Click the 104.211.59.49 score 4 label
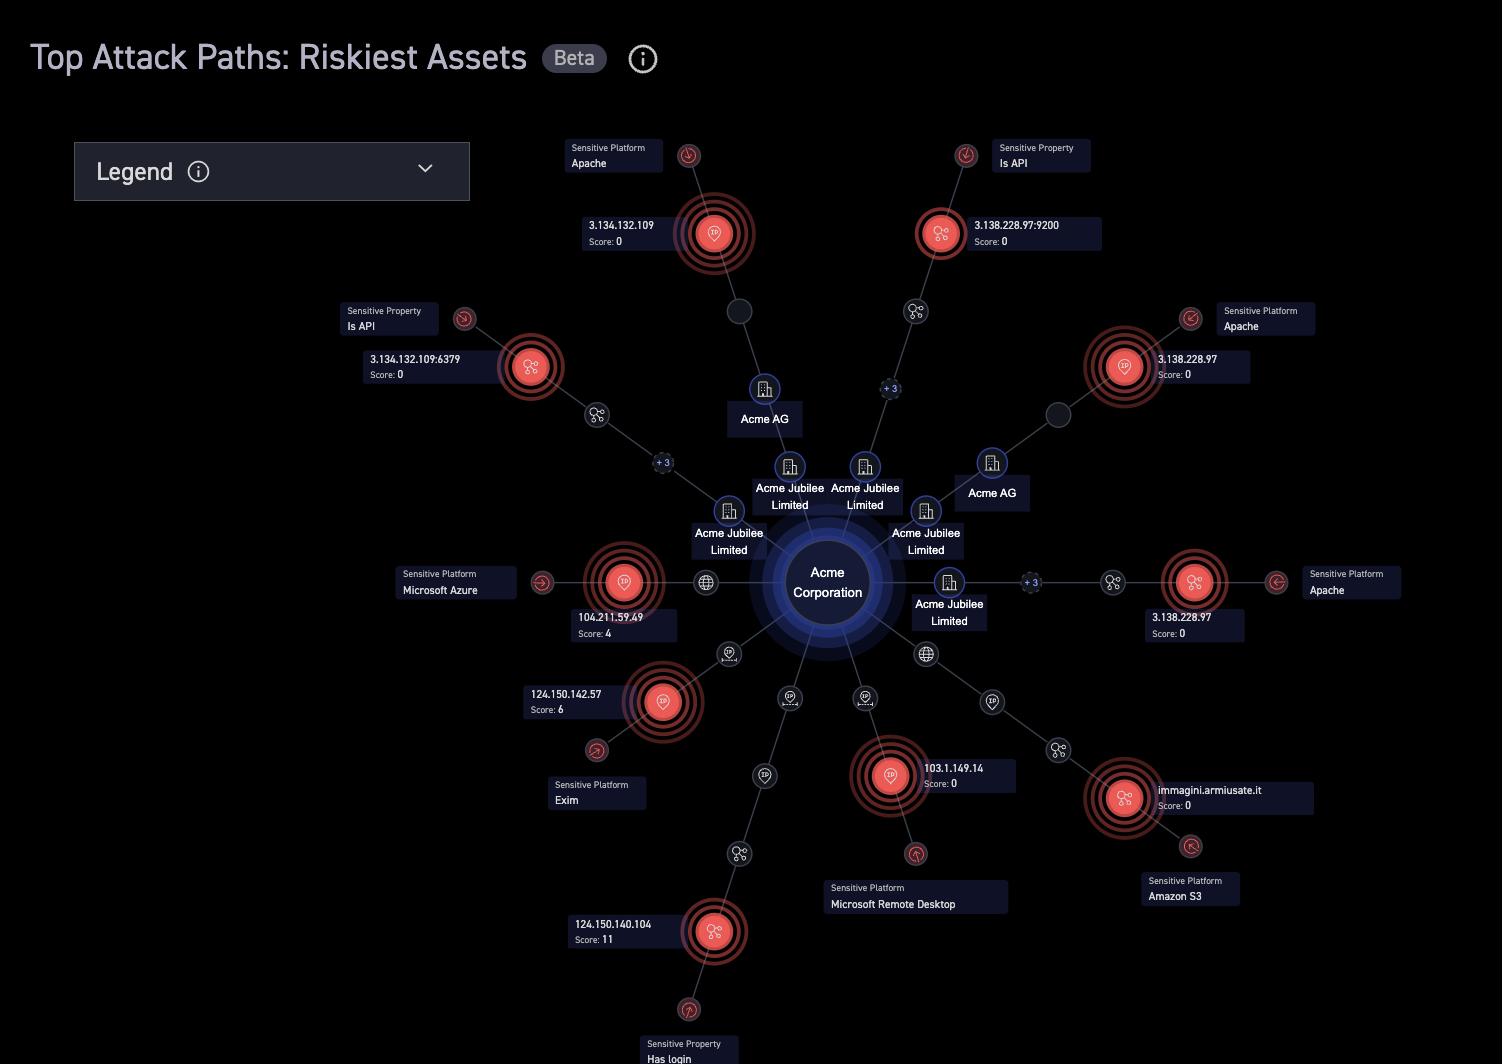The height and width of the screenshot is (1064, 1502). click(x=626, y=625)
